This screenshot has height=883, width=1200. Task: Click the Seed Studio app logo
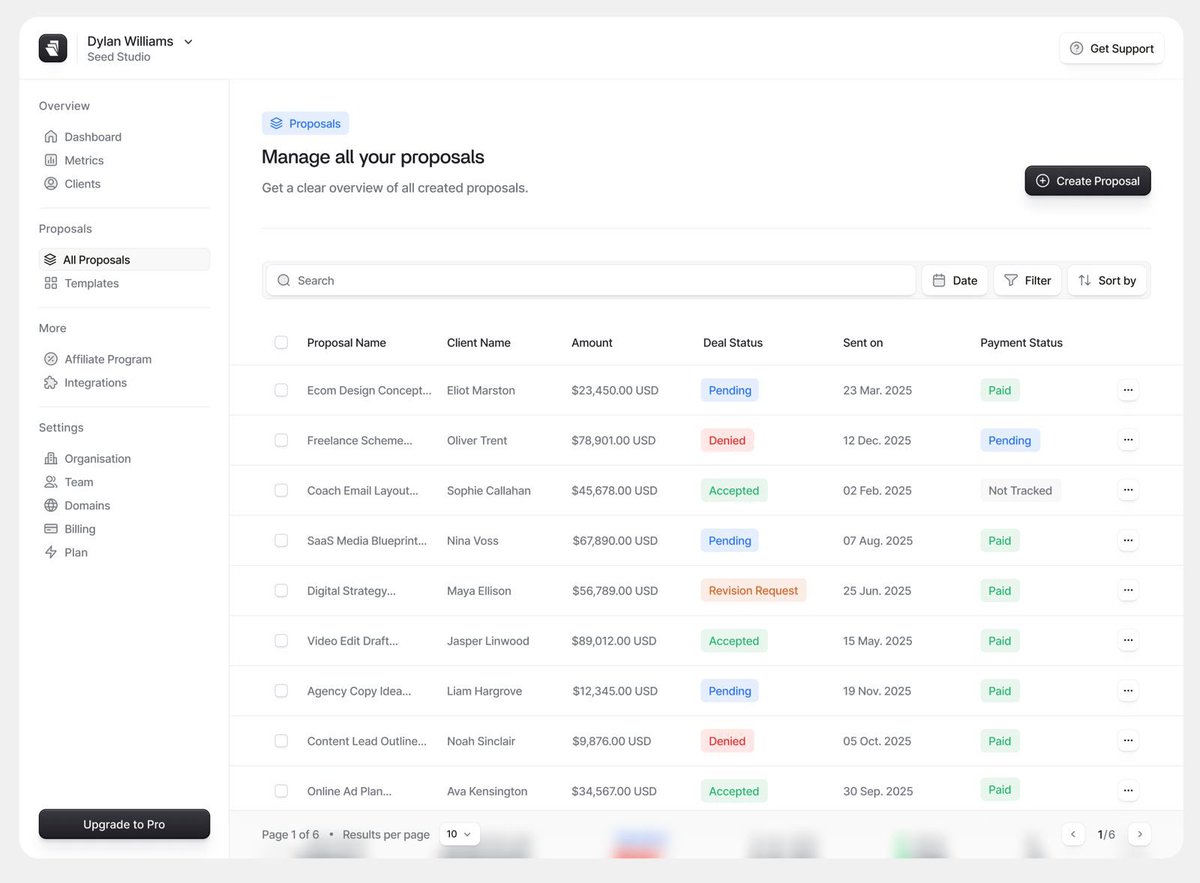53,48
